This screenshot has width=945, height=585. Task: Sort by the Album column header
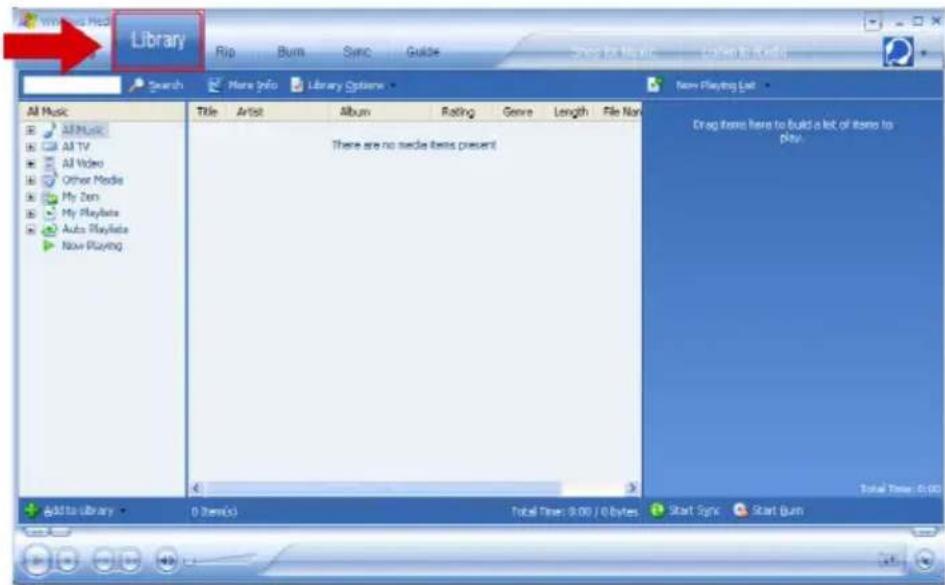tap(355, 111)
